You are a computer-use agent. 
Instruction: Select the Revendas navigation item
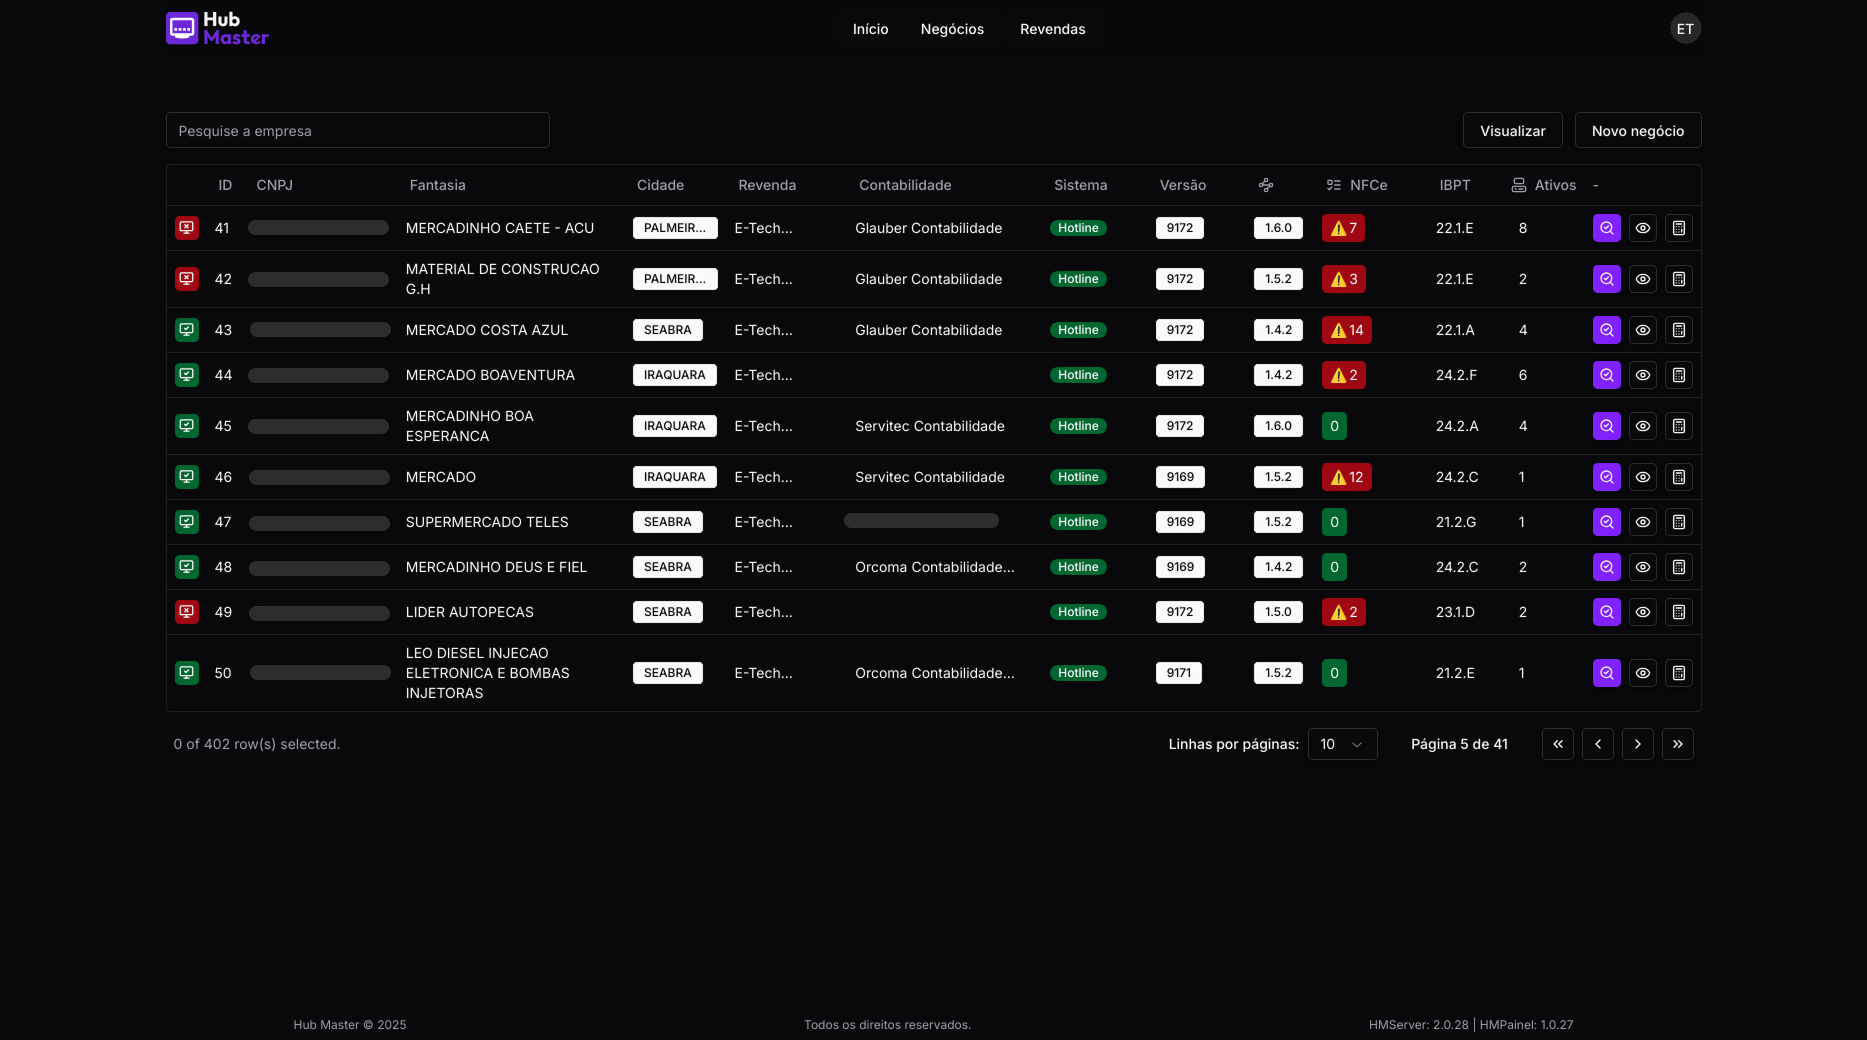tap(1052, 29)
